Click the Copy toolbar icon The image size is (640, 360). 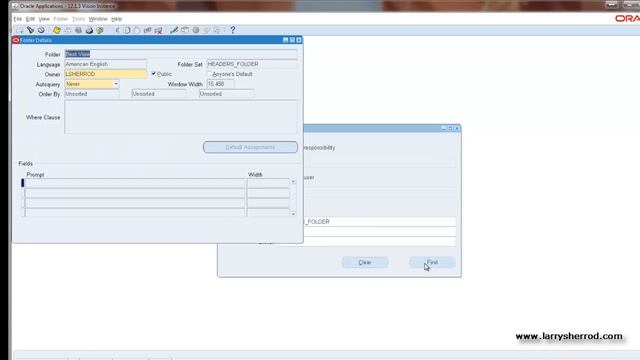(127, 30)
